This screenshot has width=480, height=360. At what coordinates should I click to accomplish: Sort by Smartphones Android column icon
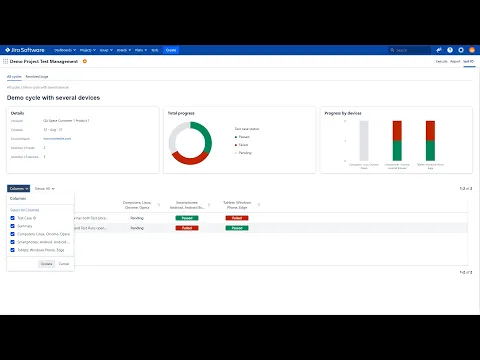[209, 205]
